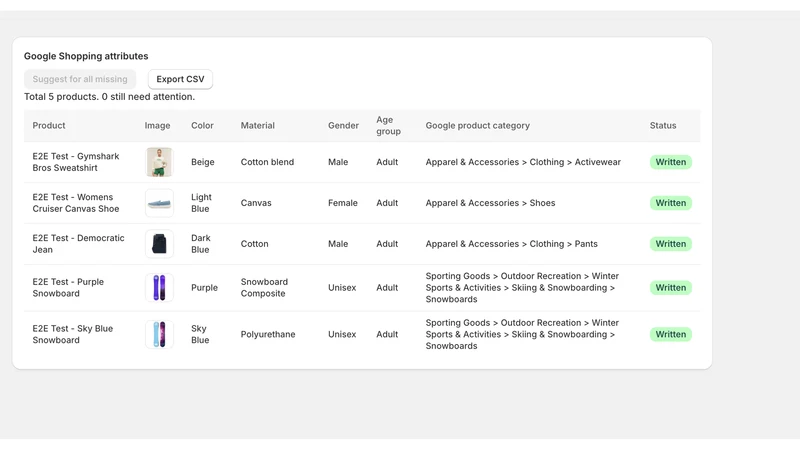Select product name E2E Test - Womens Cruiser Canvas Shoe
The height and width of the screenshot is (450, 800).
76,203
